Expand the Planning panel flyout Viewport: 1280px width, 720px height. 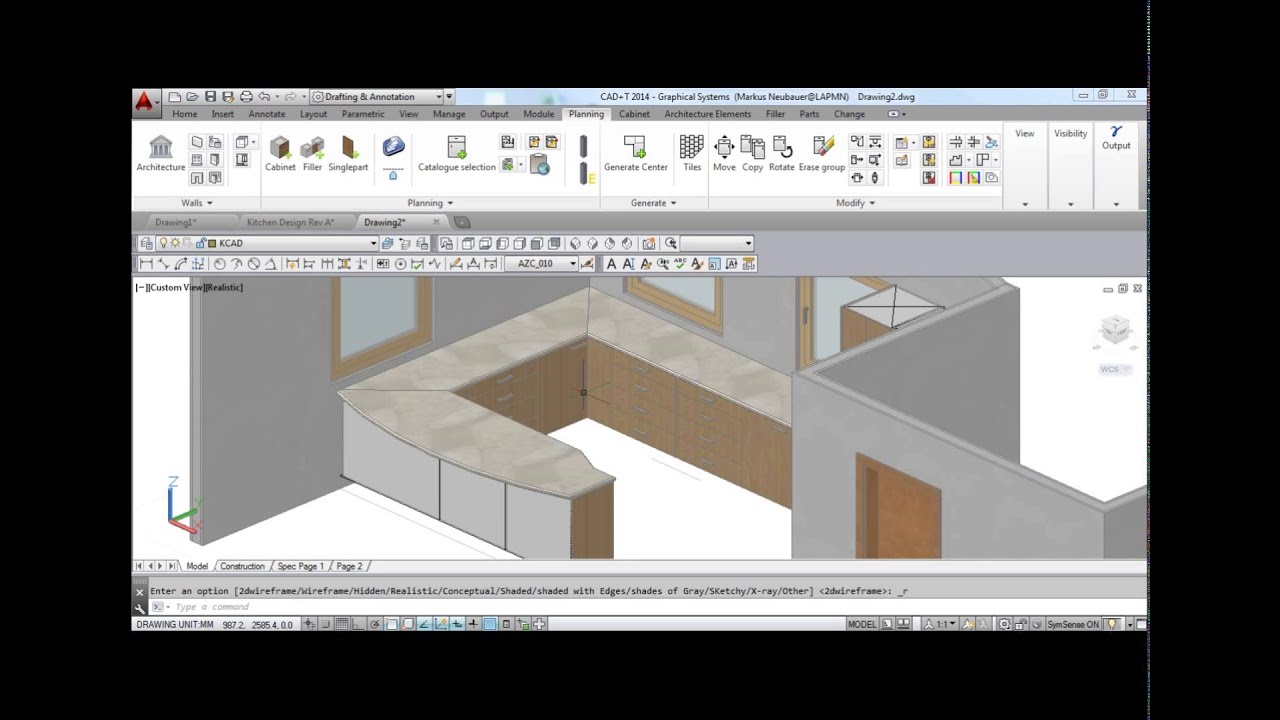[430, 203]
